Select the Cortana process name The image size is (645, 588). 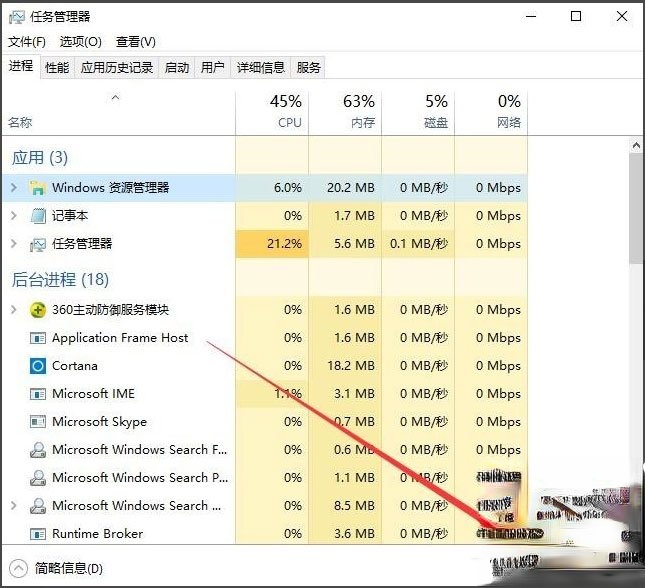point(75,366)
